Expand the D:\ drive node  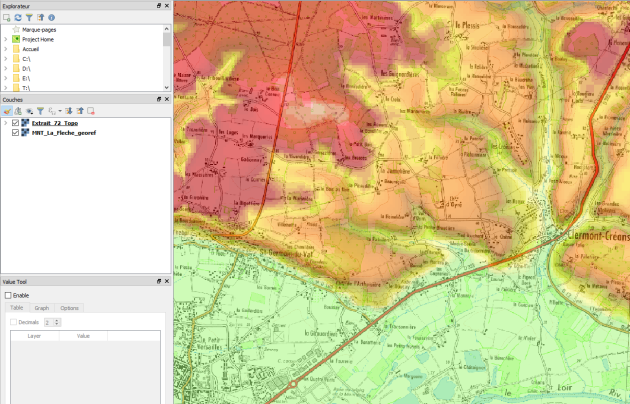click(6, 69)
